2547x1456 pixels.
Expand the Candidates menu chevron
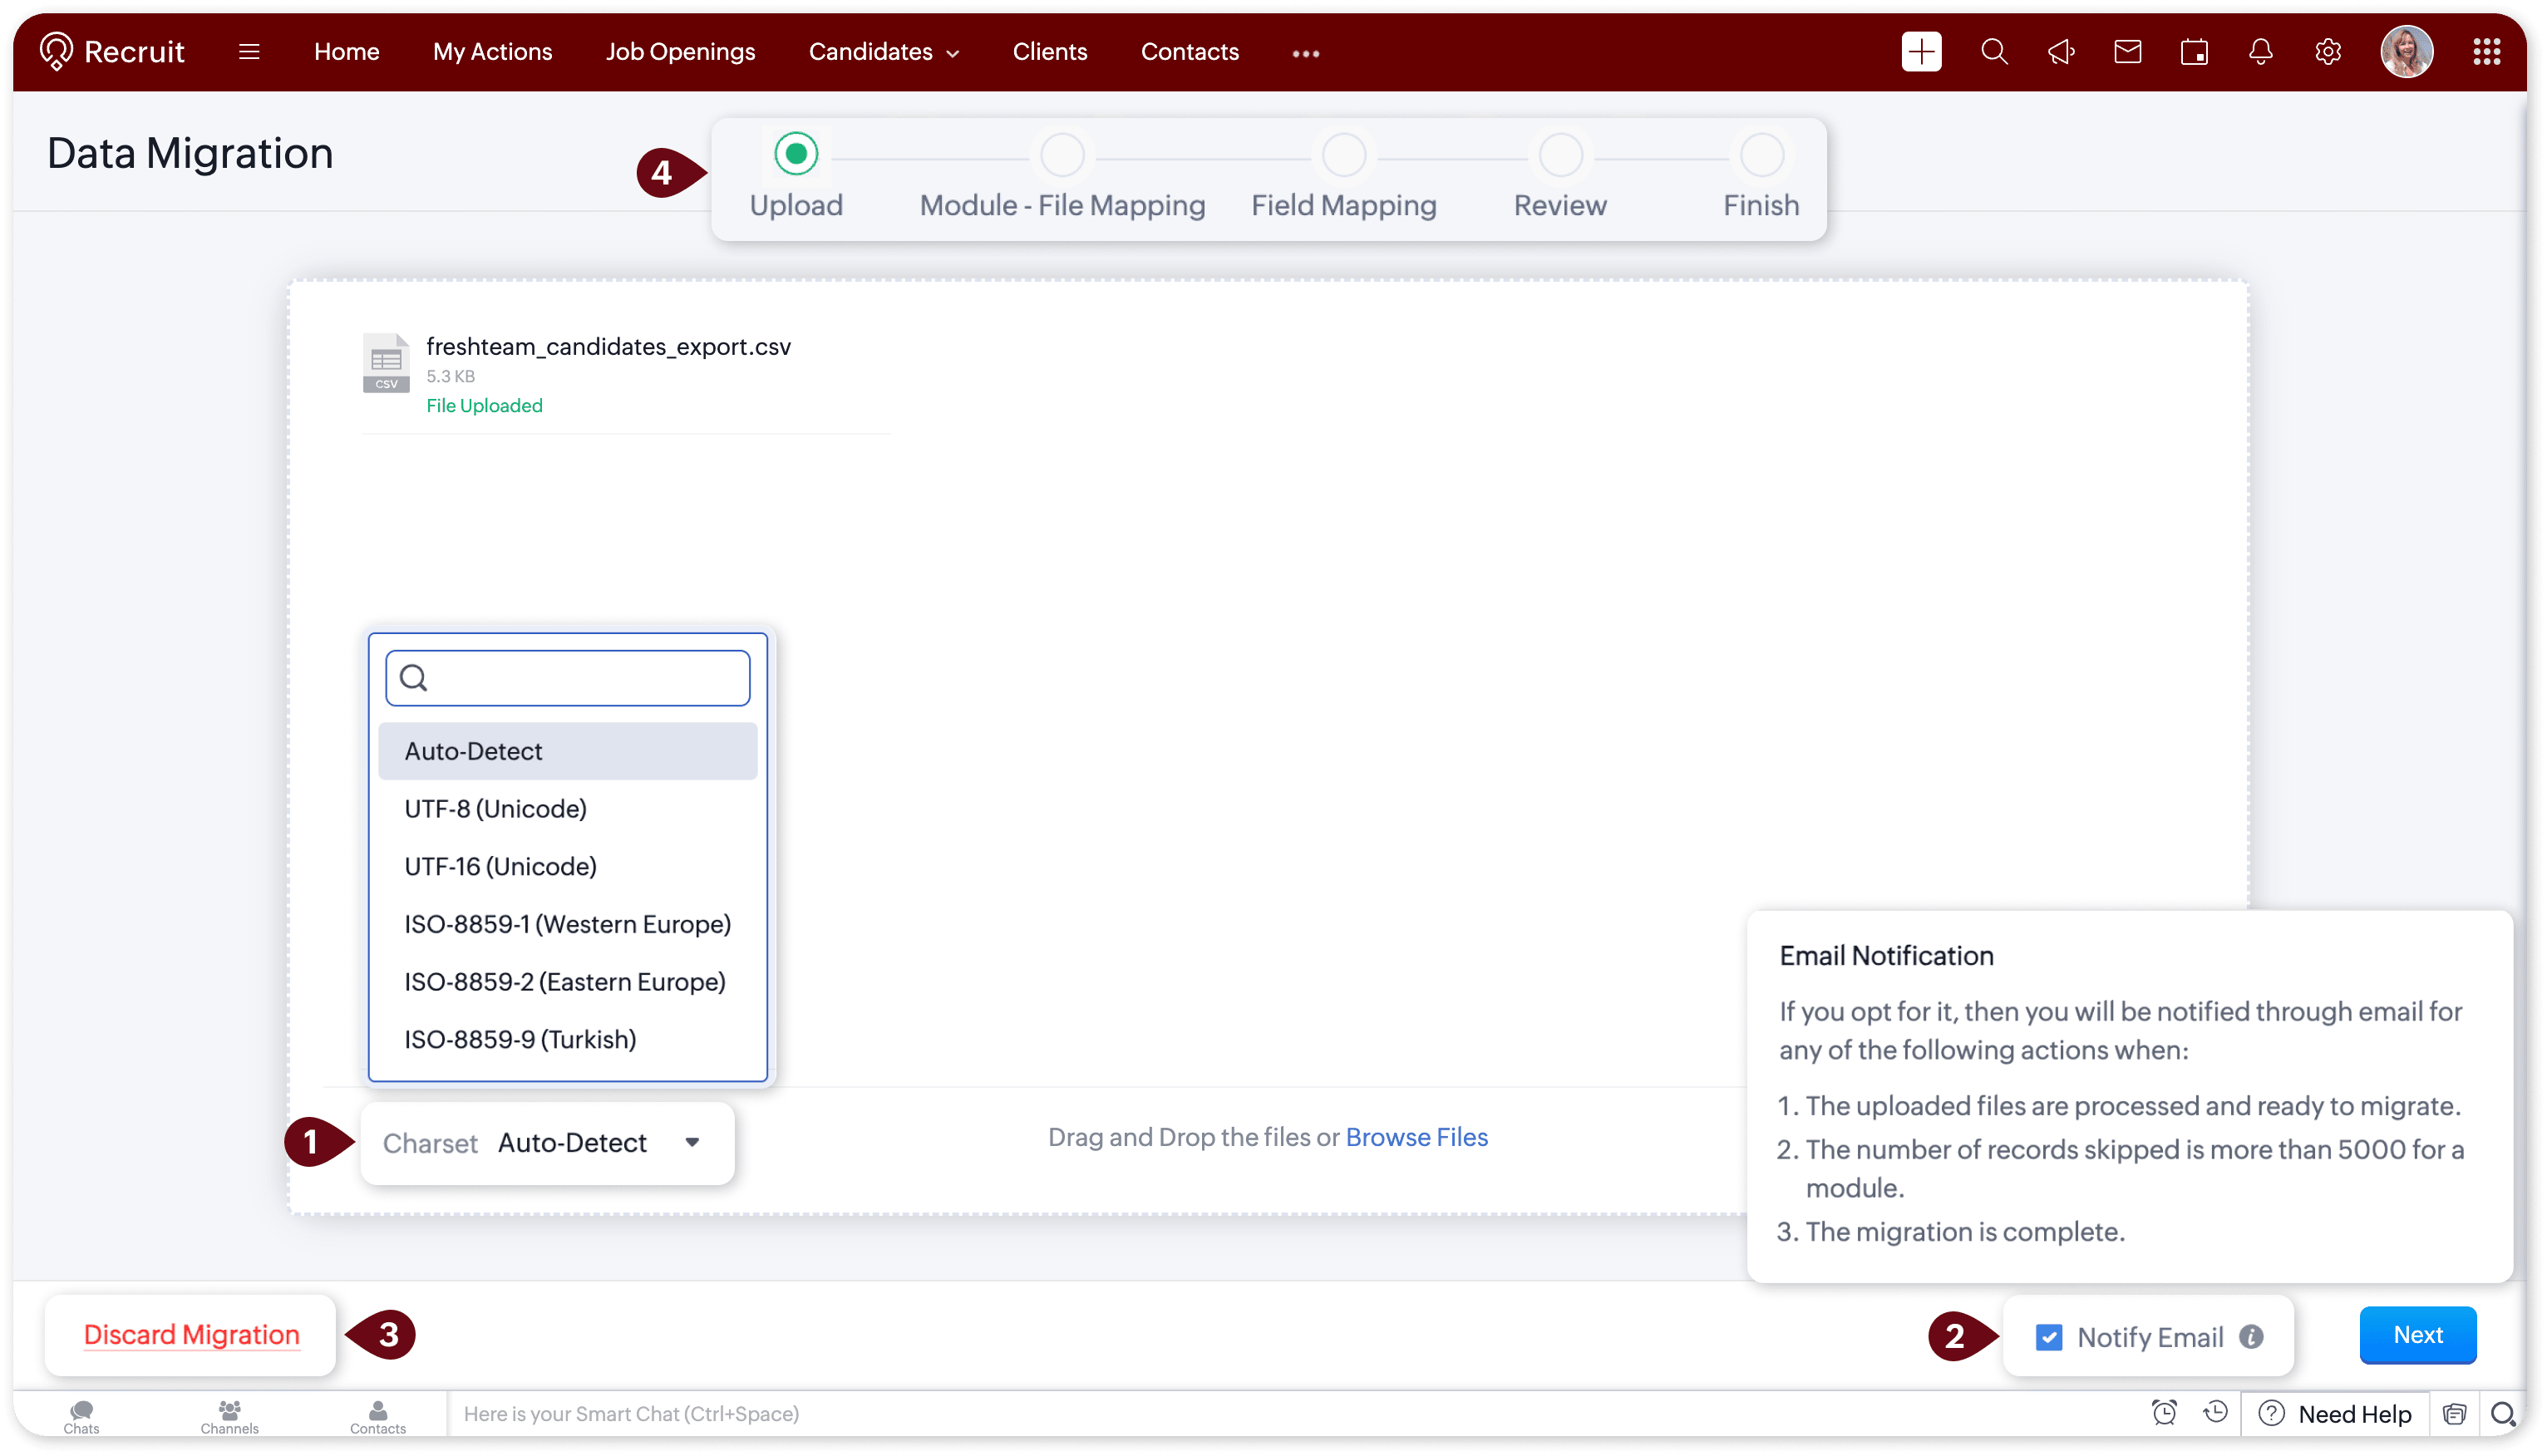tap(953, 54)
